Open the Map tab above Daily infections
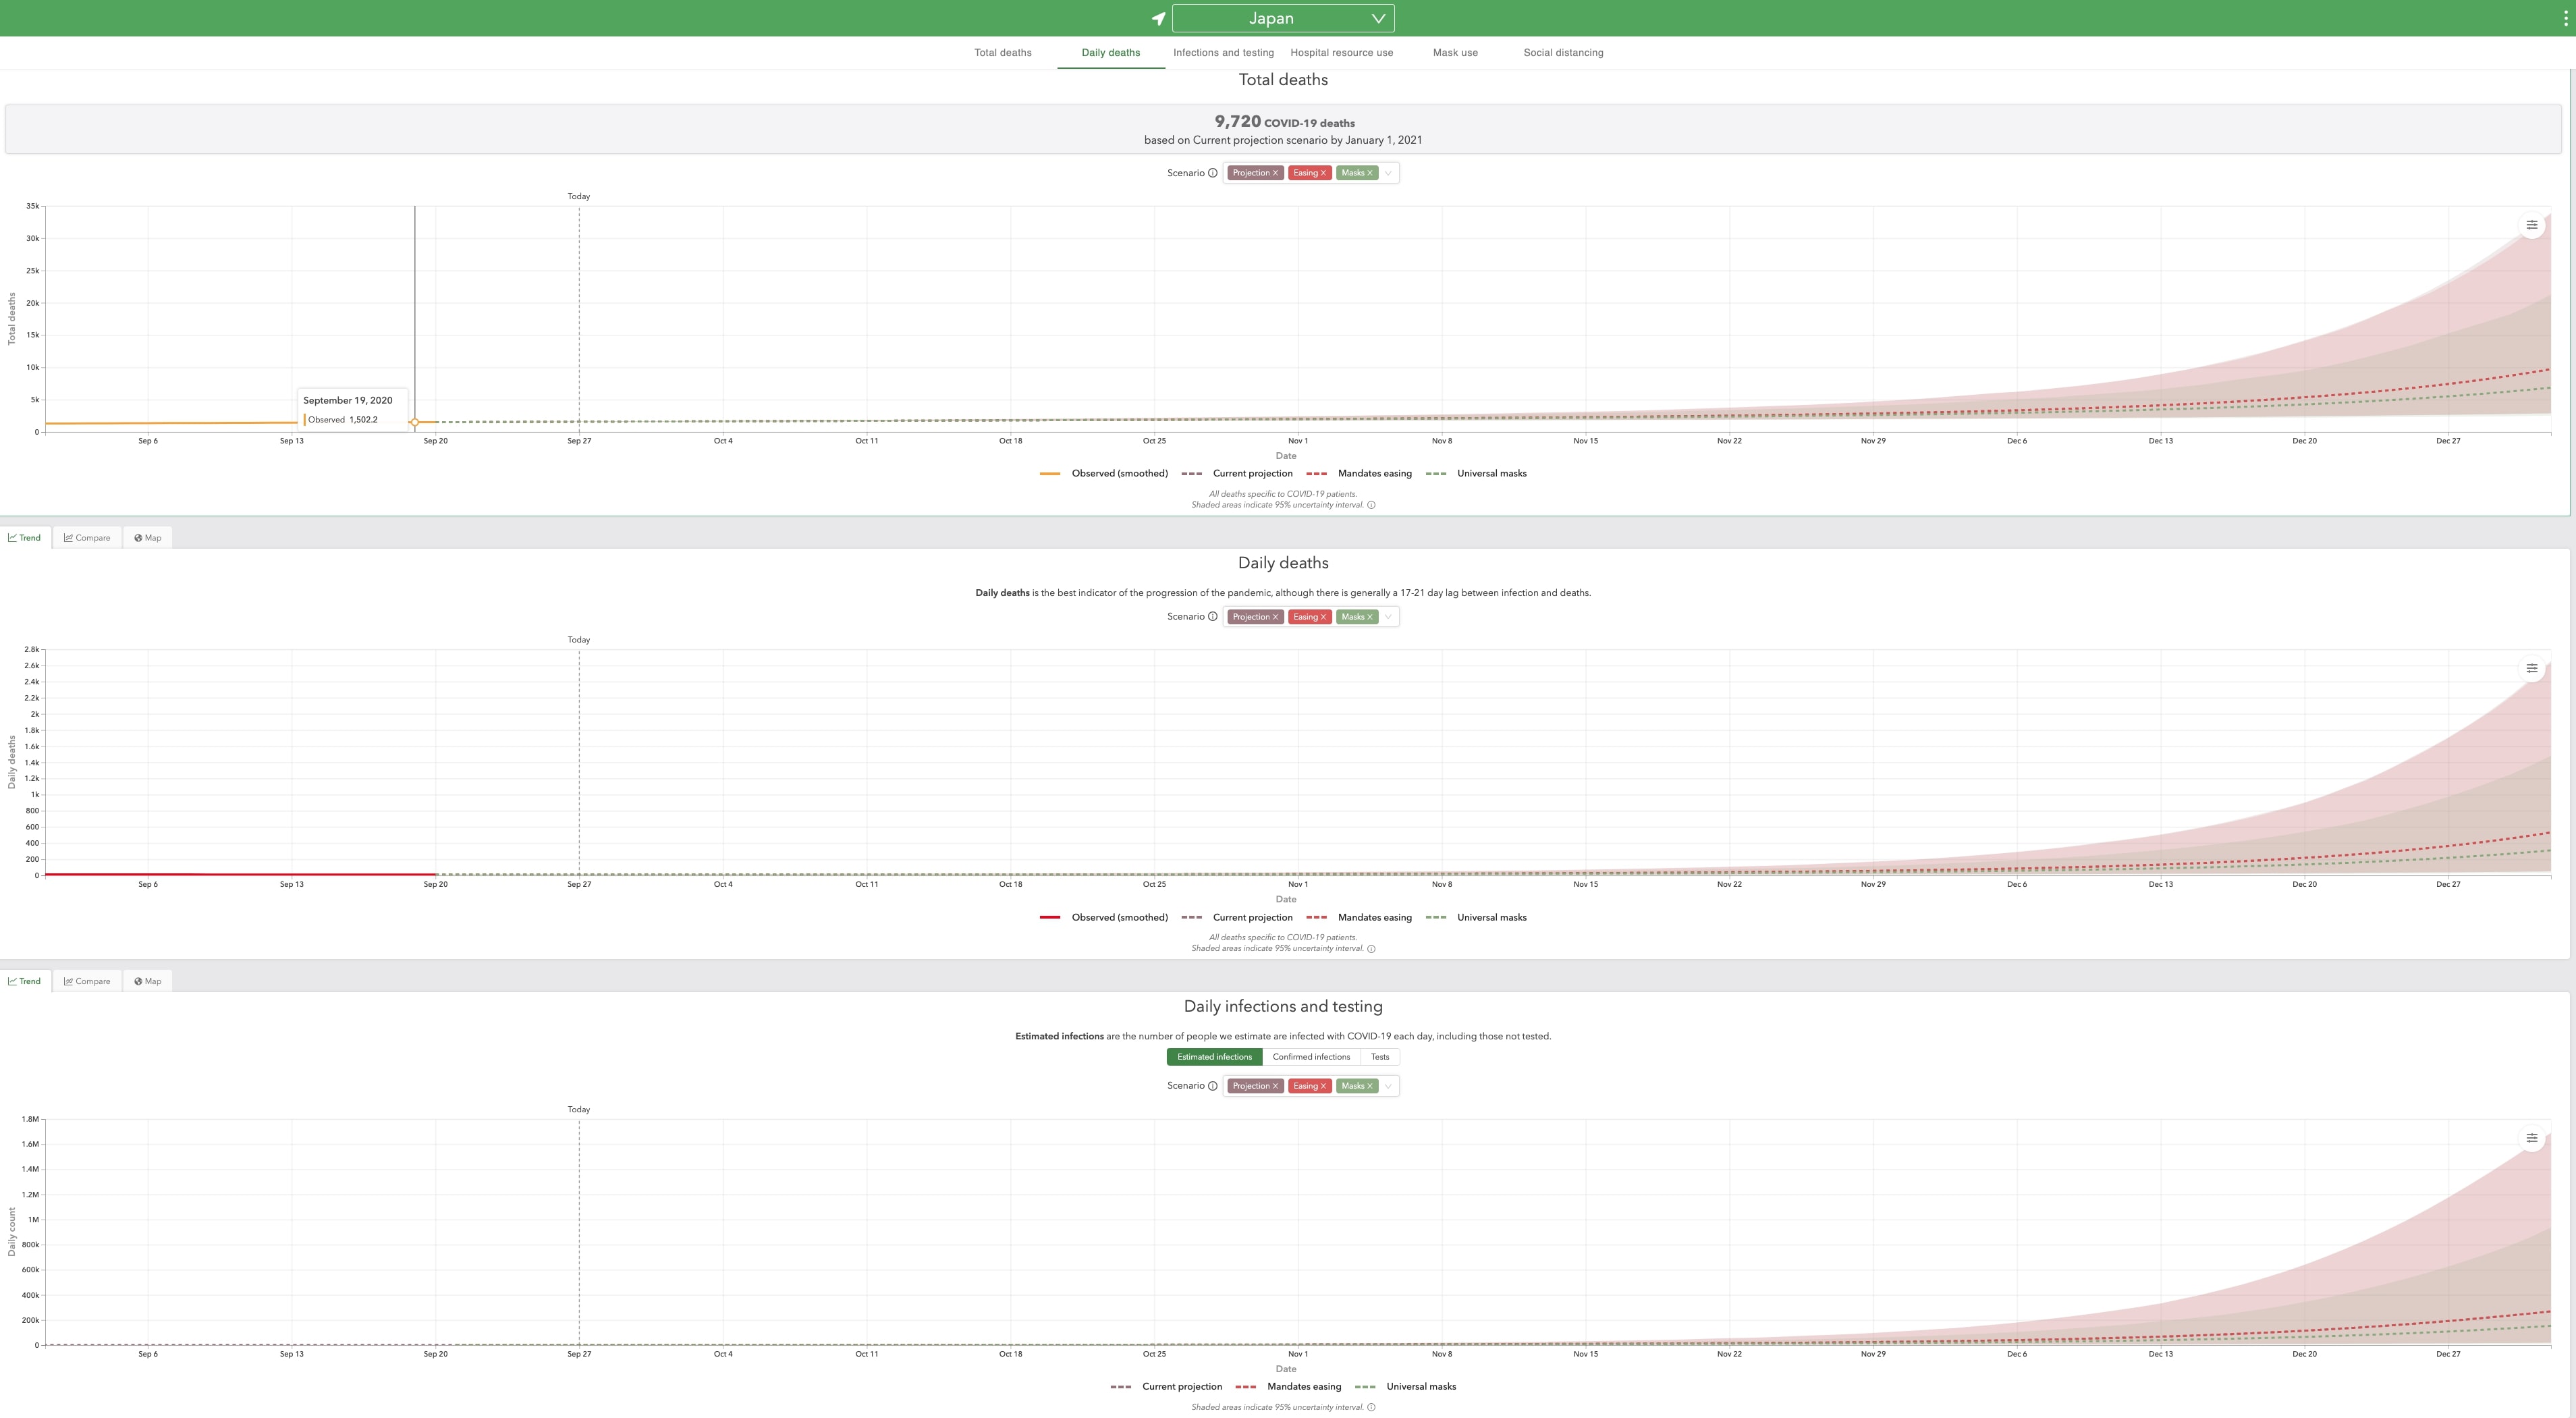The width and height of the screenshot is (2576, 1418). tap(148, 981)
